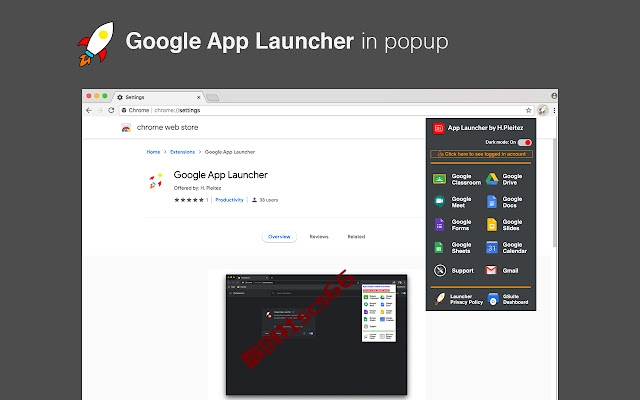
Task: Click the Google App Launcher listing icon
Action: click(x=156, y=180)
